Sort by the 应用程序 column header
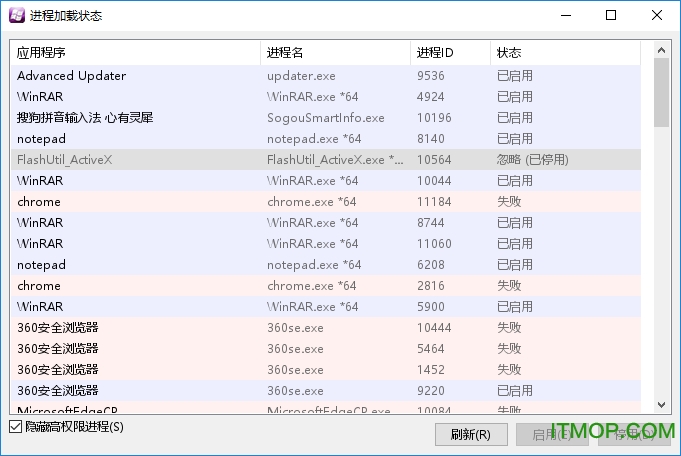The width and height of the screenshot is (681, 456). [136, 53]
